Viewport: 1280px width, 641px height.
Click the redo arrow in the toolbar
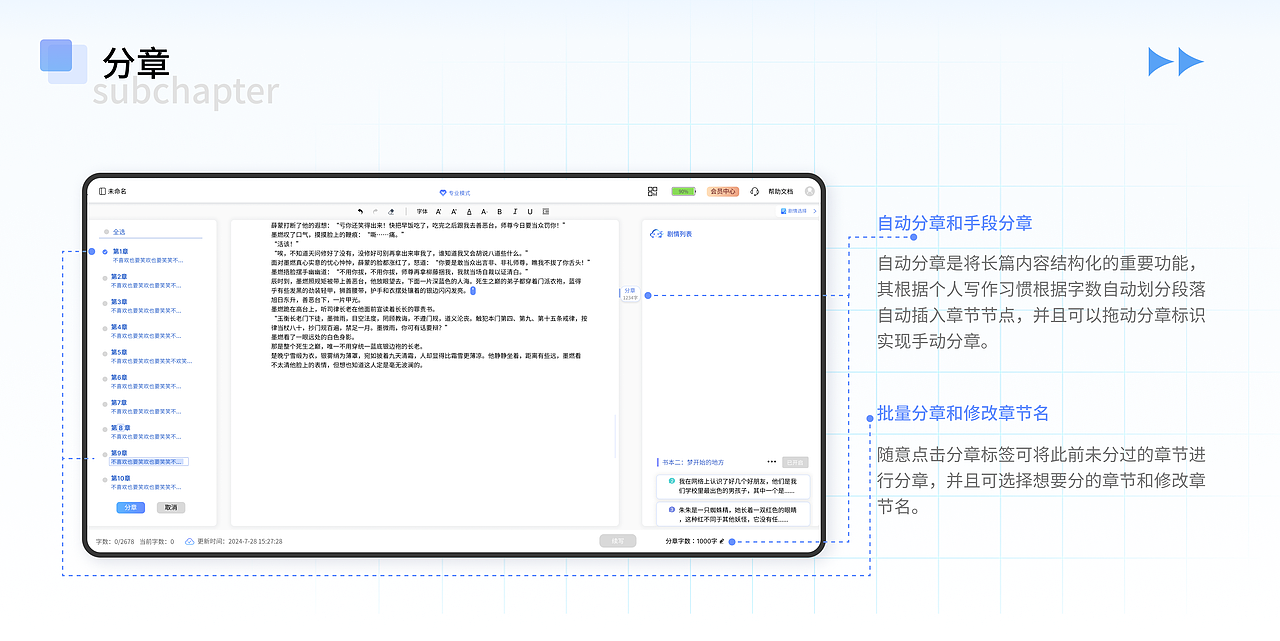375,212
